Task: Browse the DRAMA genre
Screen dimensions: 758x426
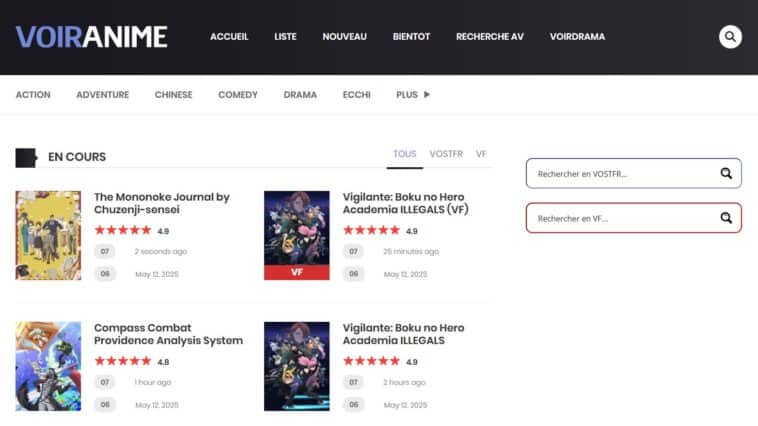Action: coord(300,95)
